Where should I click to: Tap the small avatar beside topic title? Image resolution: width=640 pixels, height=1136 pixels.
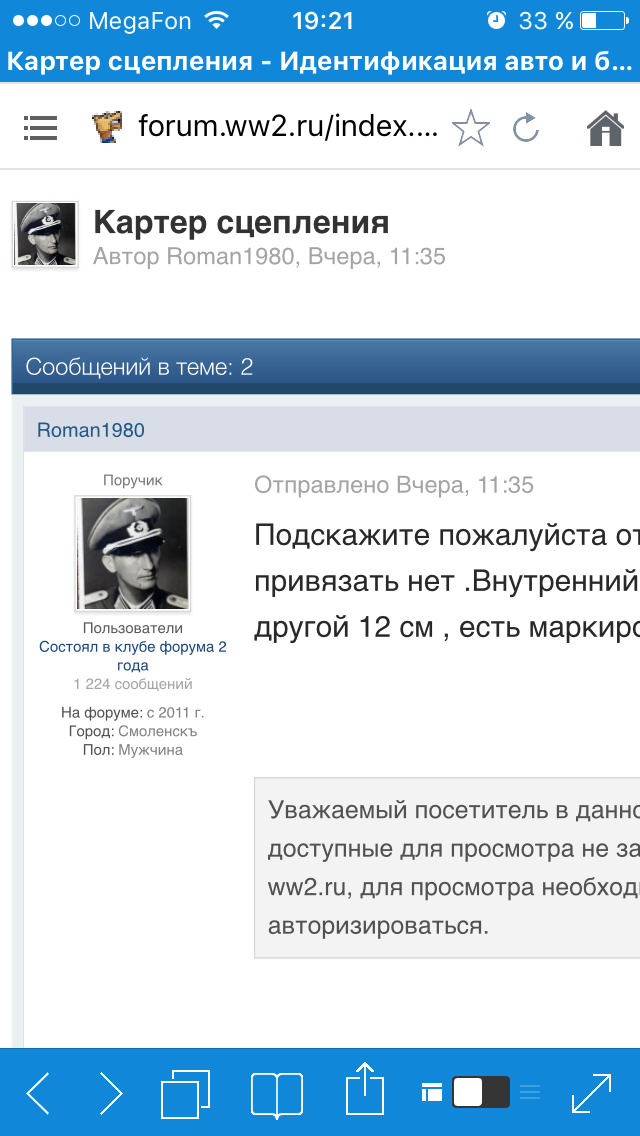tap(45, 235)
